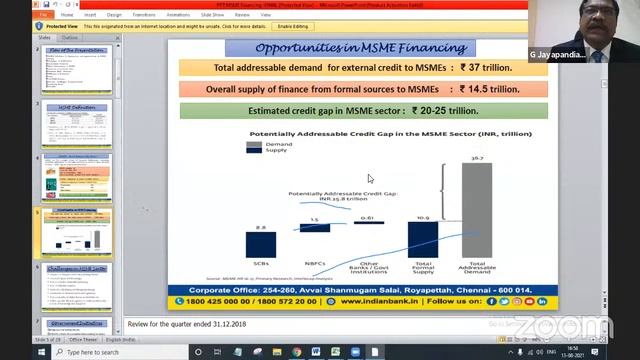The width and height of the screenshot is (640, 360).
Task: Click the Protected View details message
Action: tap(175, 27)
